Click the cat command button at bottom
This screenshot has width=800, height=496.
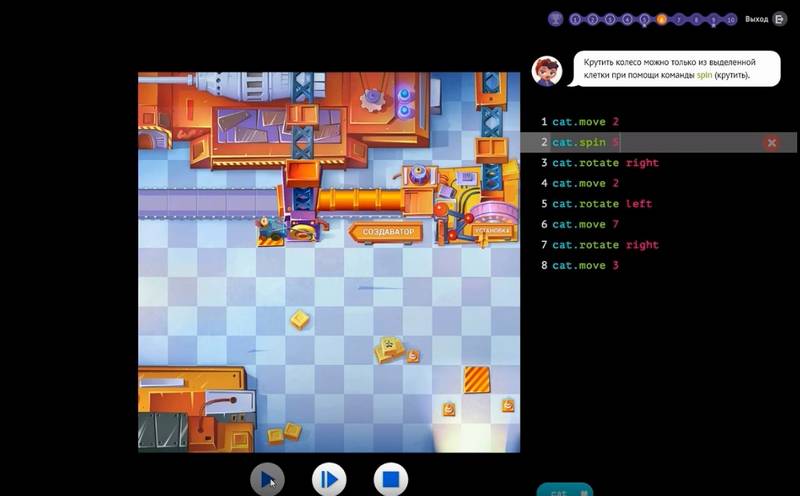[x=564, y=490]
